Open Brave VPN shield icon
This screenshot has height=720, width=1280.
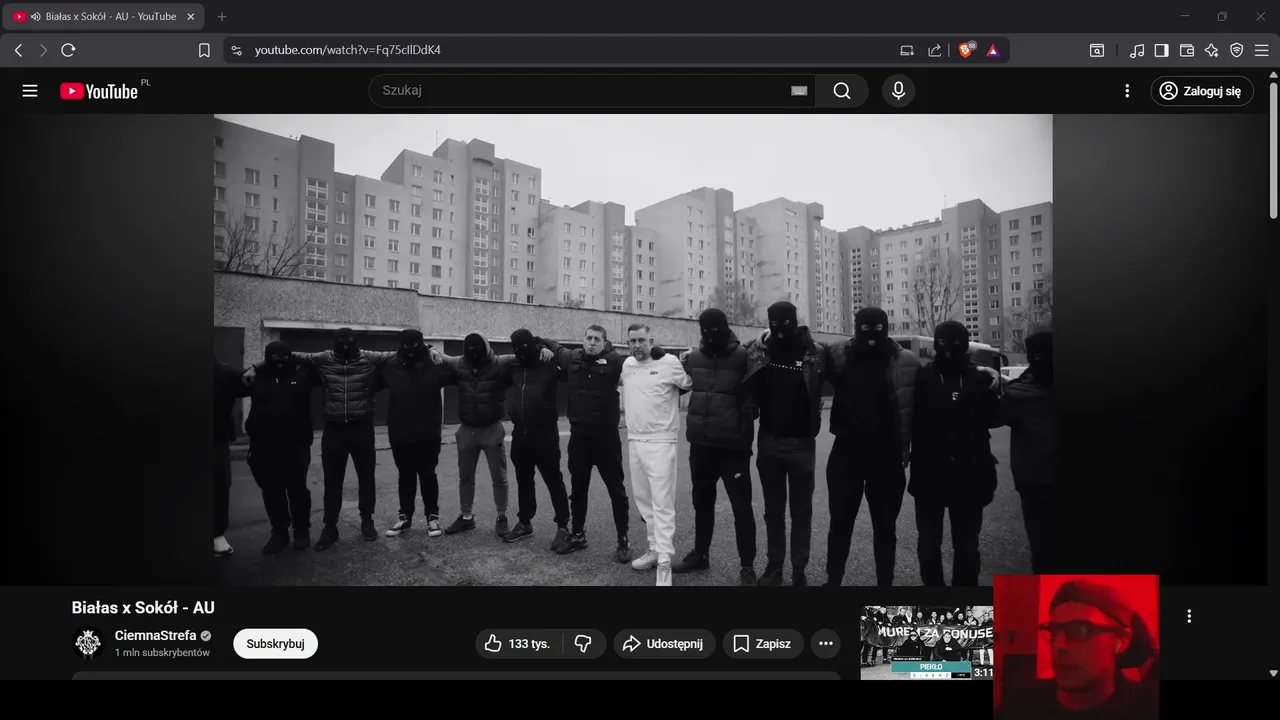(1236, 50)
